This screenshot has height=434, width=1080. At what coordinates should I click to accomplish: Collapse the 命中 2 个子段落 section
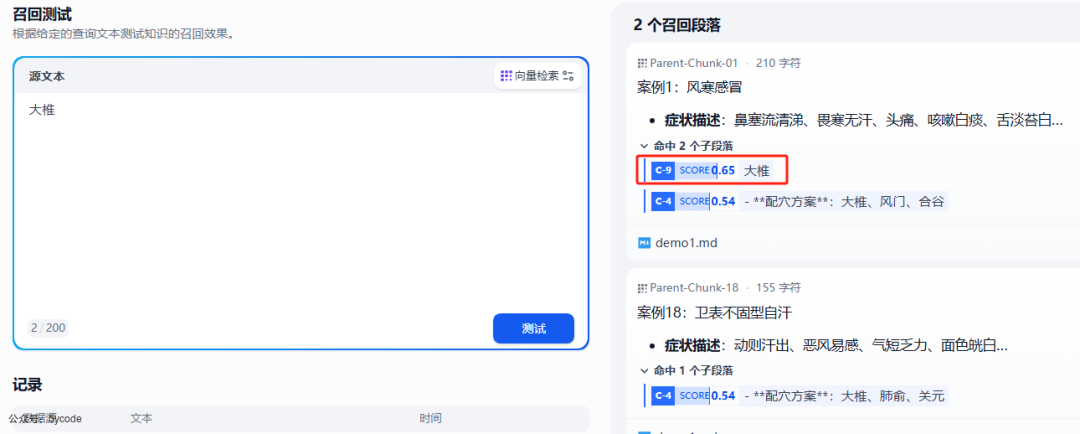coord(686,146)
